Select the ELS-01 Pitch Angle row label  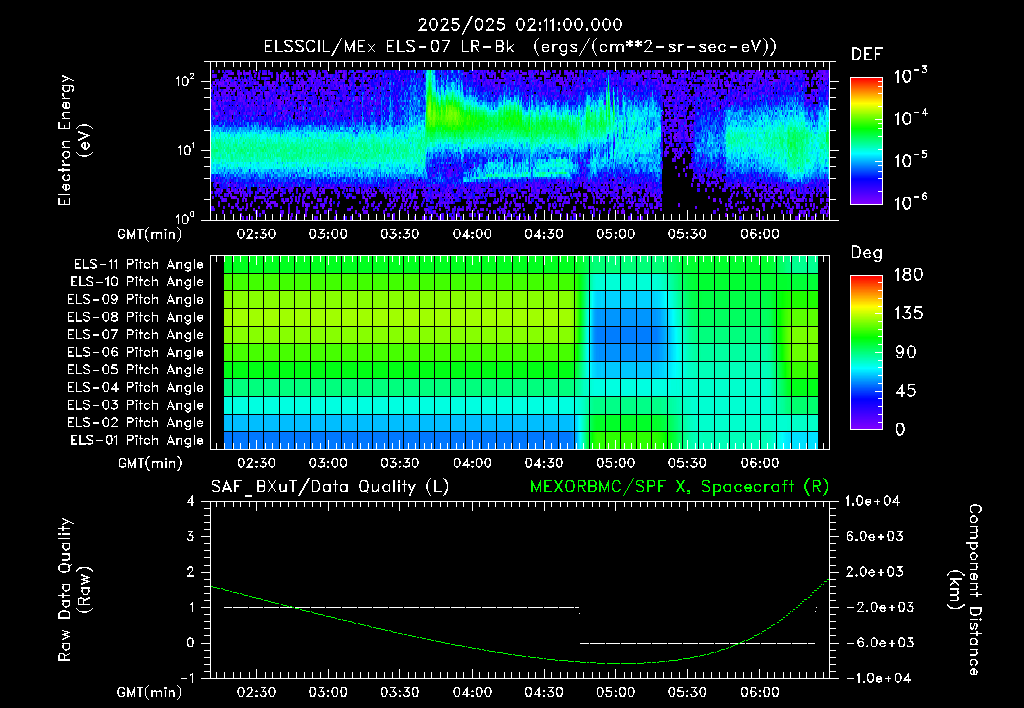click(137, 440)
